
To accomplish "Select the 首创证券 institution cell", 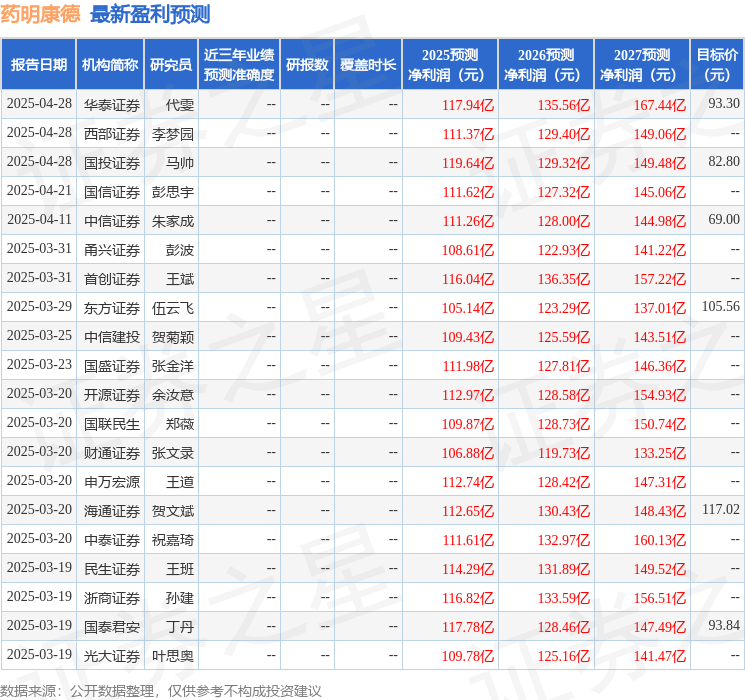I will pyautogui.click(x=112, y=279).
